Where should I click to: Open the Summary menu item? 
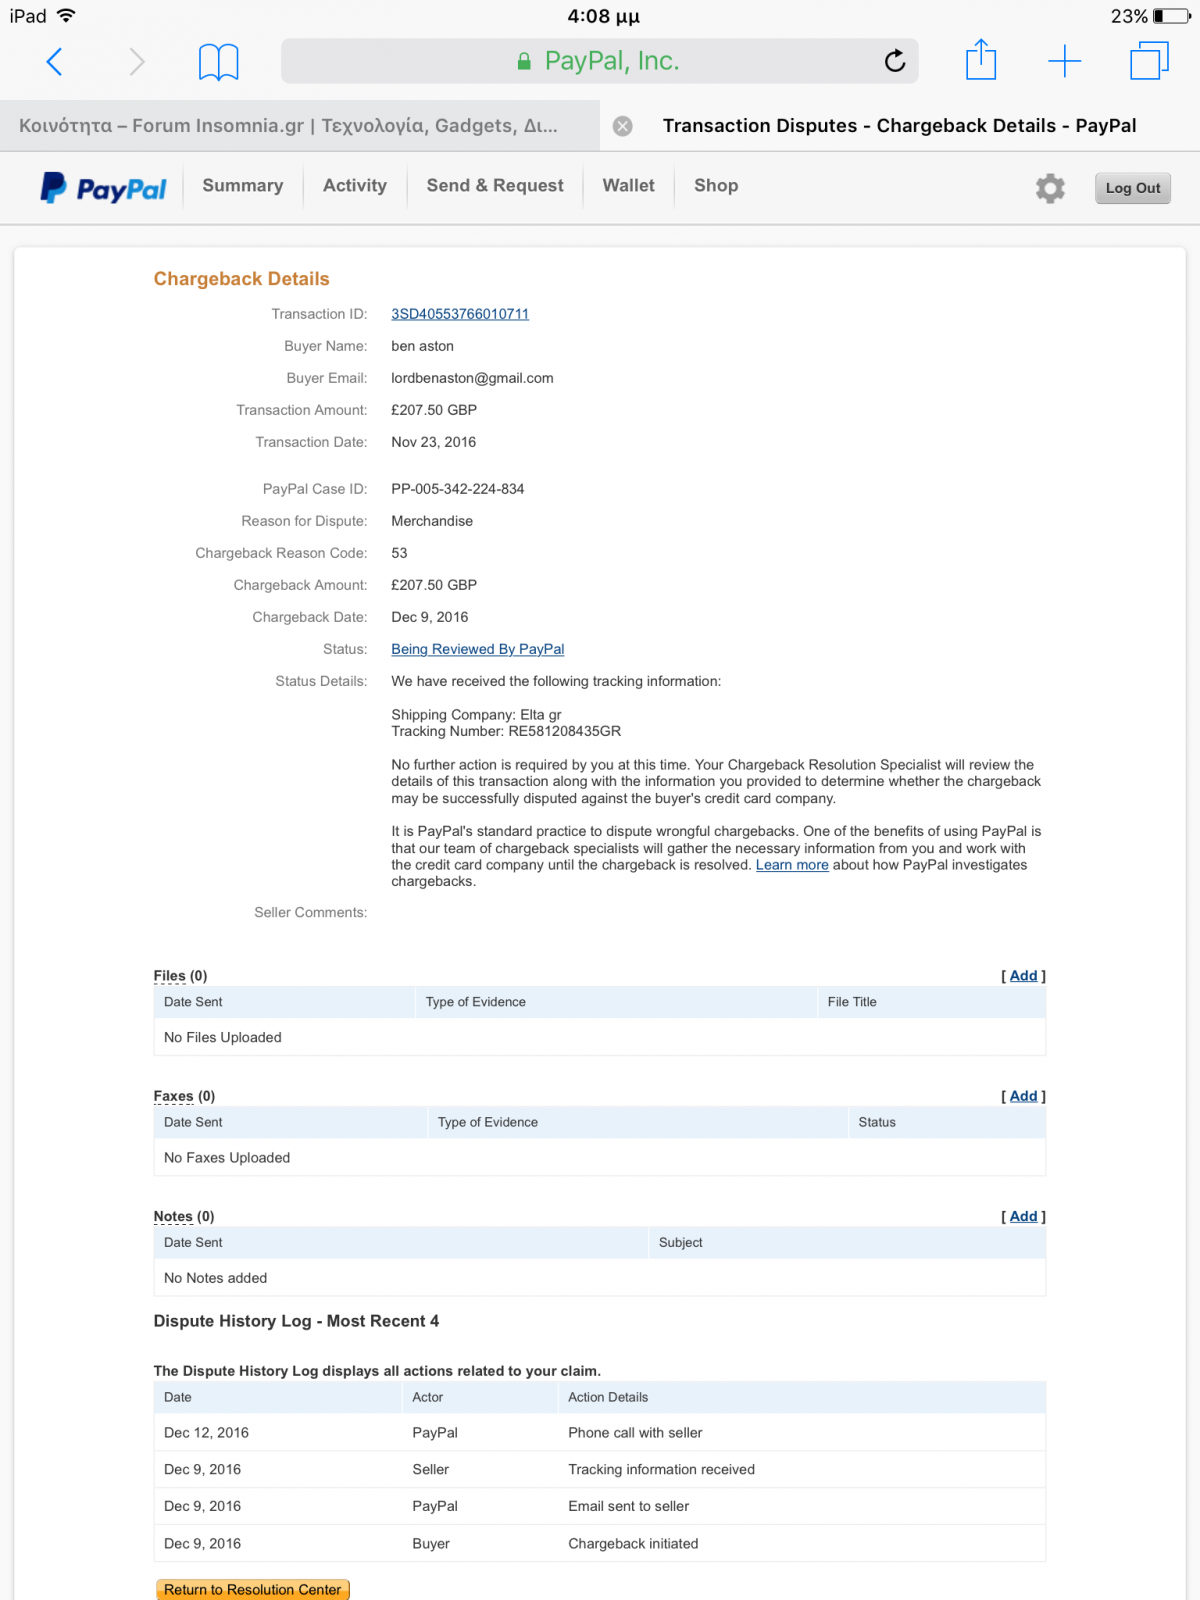[243, 186]
